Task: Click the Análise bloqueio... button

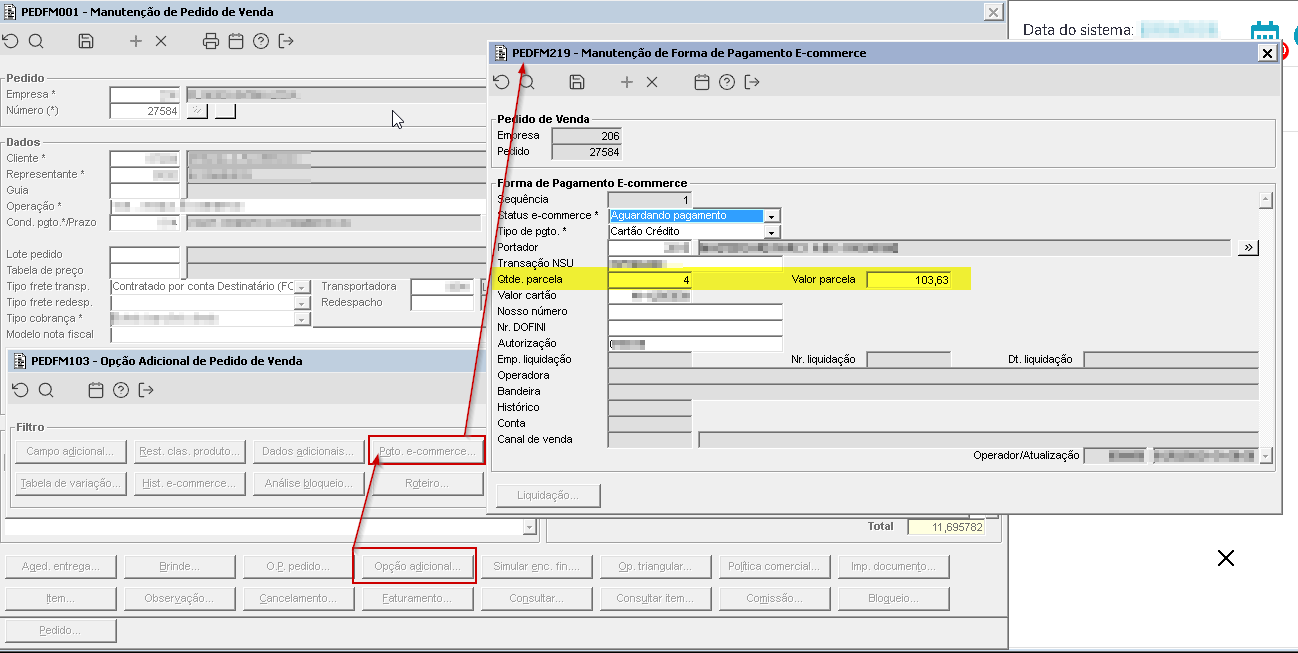Action: pos(308,483)
